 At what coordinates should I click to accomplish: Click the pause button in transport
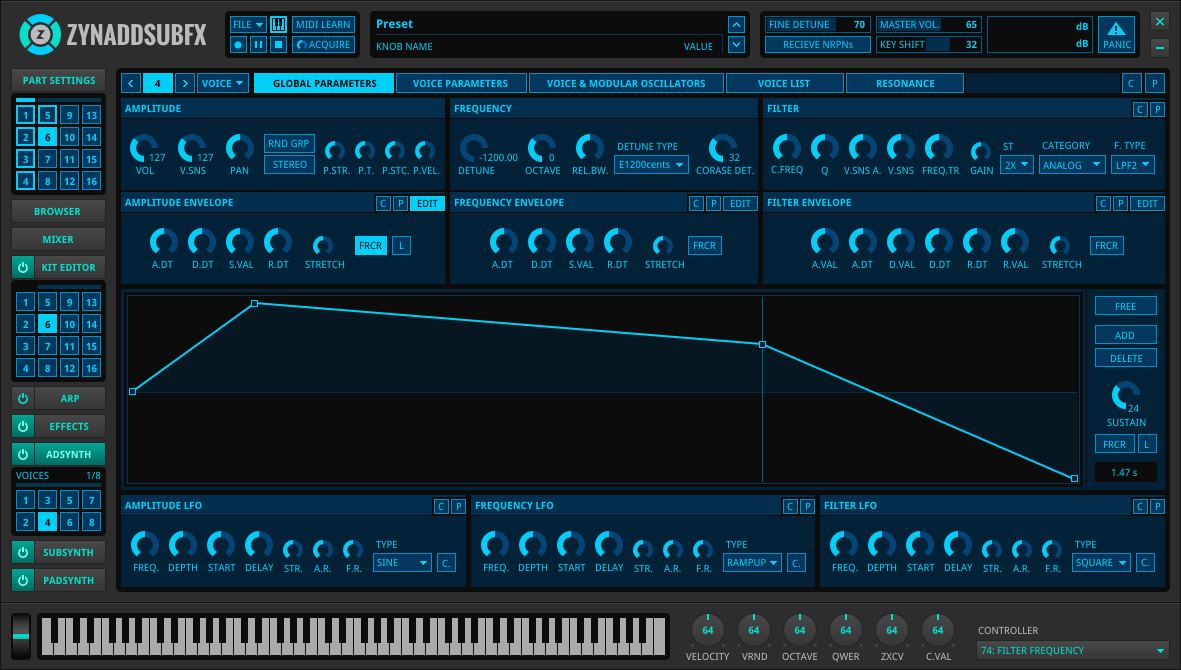pos(258,44)
